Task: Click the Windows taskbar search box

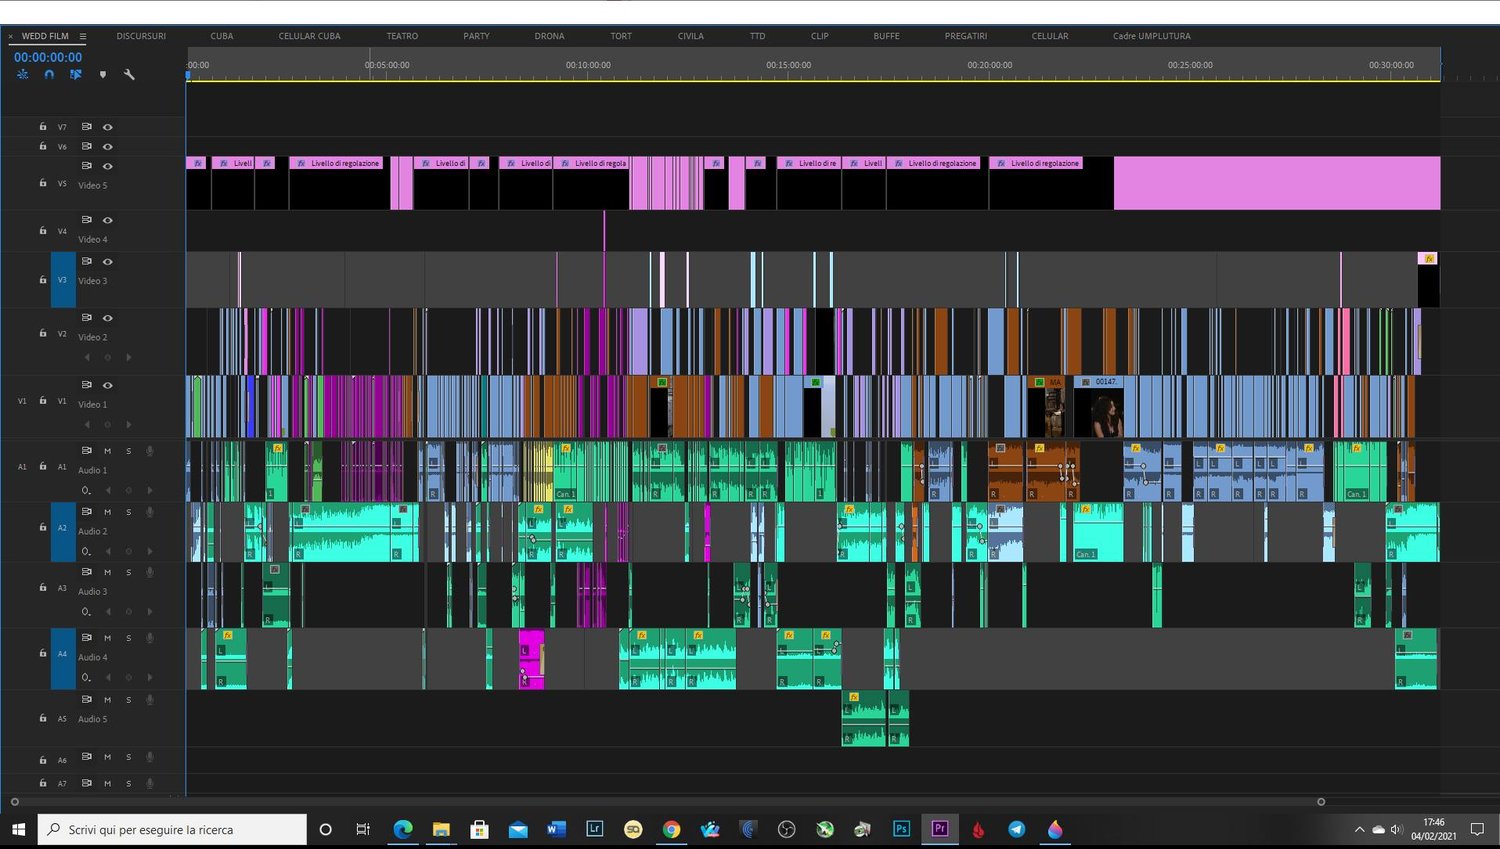Action: tap(172, 829)
